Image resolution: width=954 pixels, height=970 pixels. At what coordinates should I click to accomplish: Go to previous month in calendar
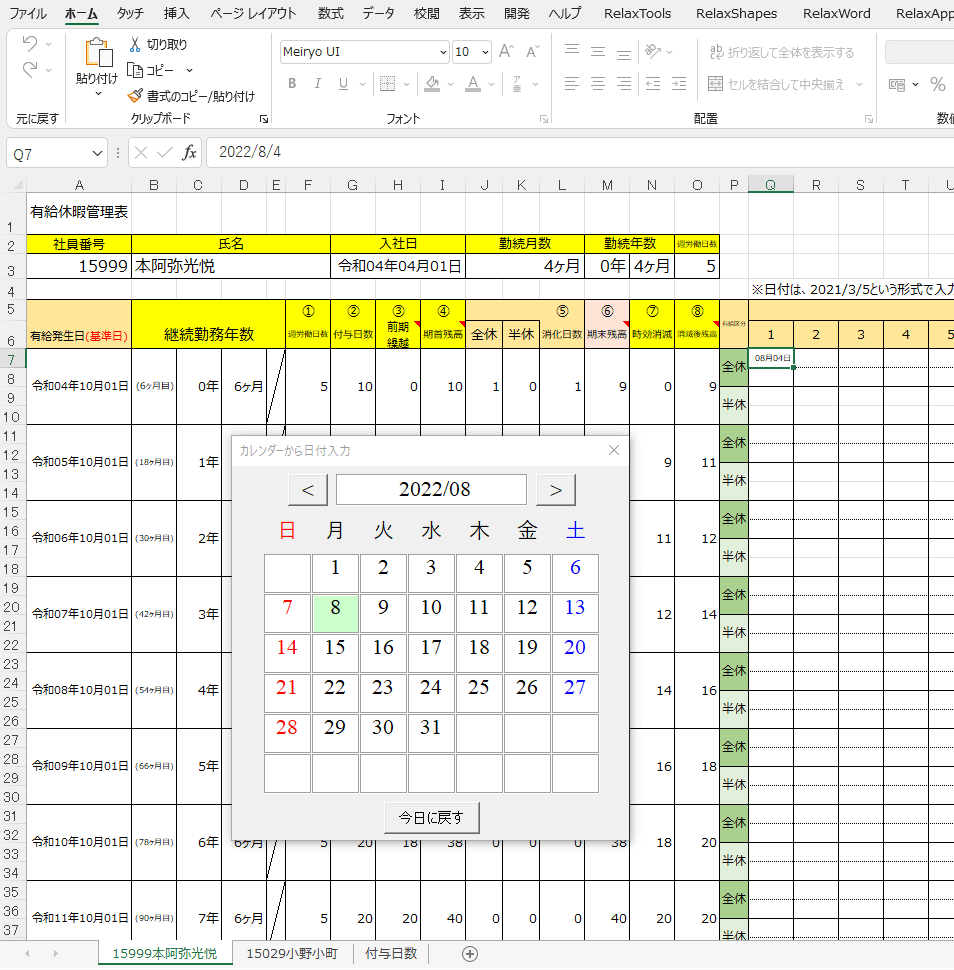(x=308, y=490)
